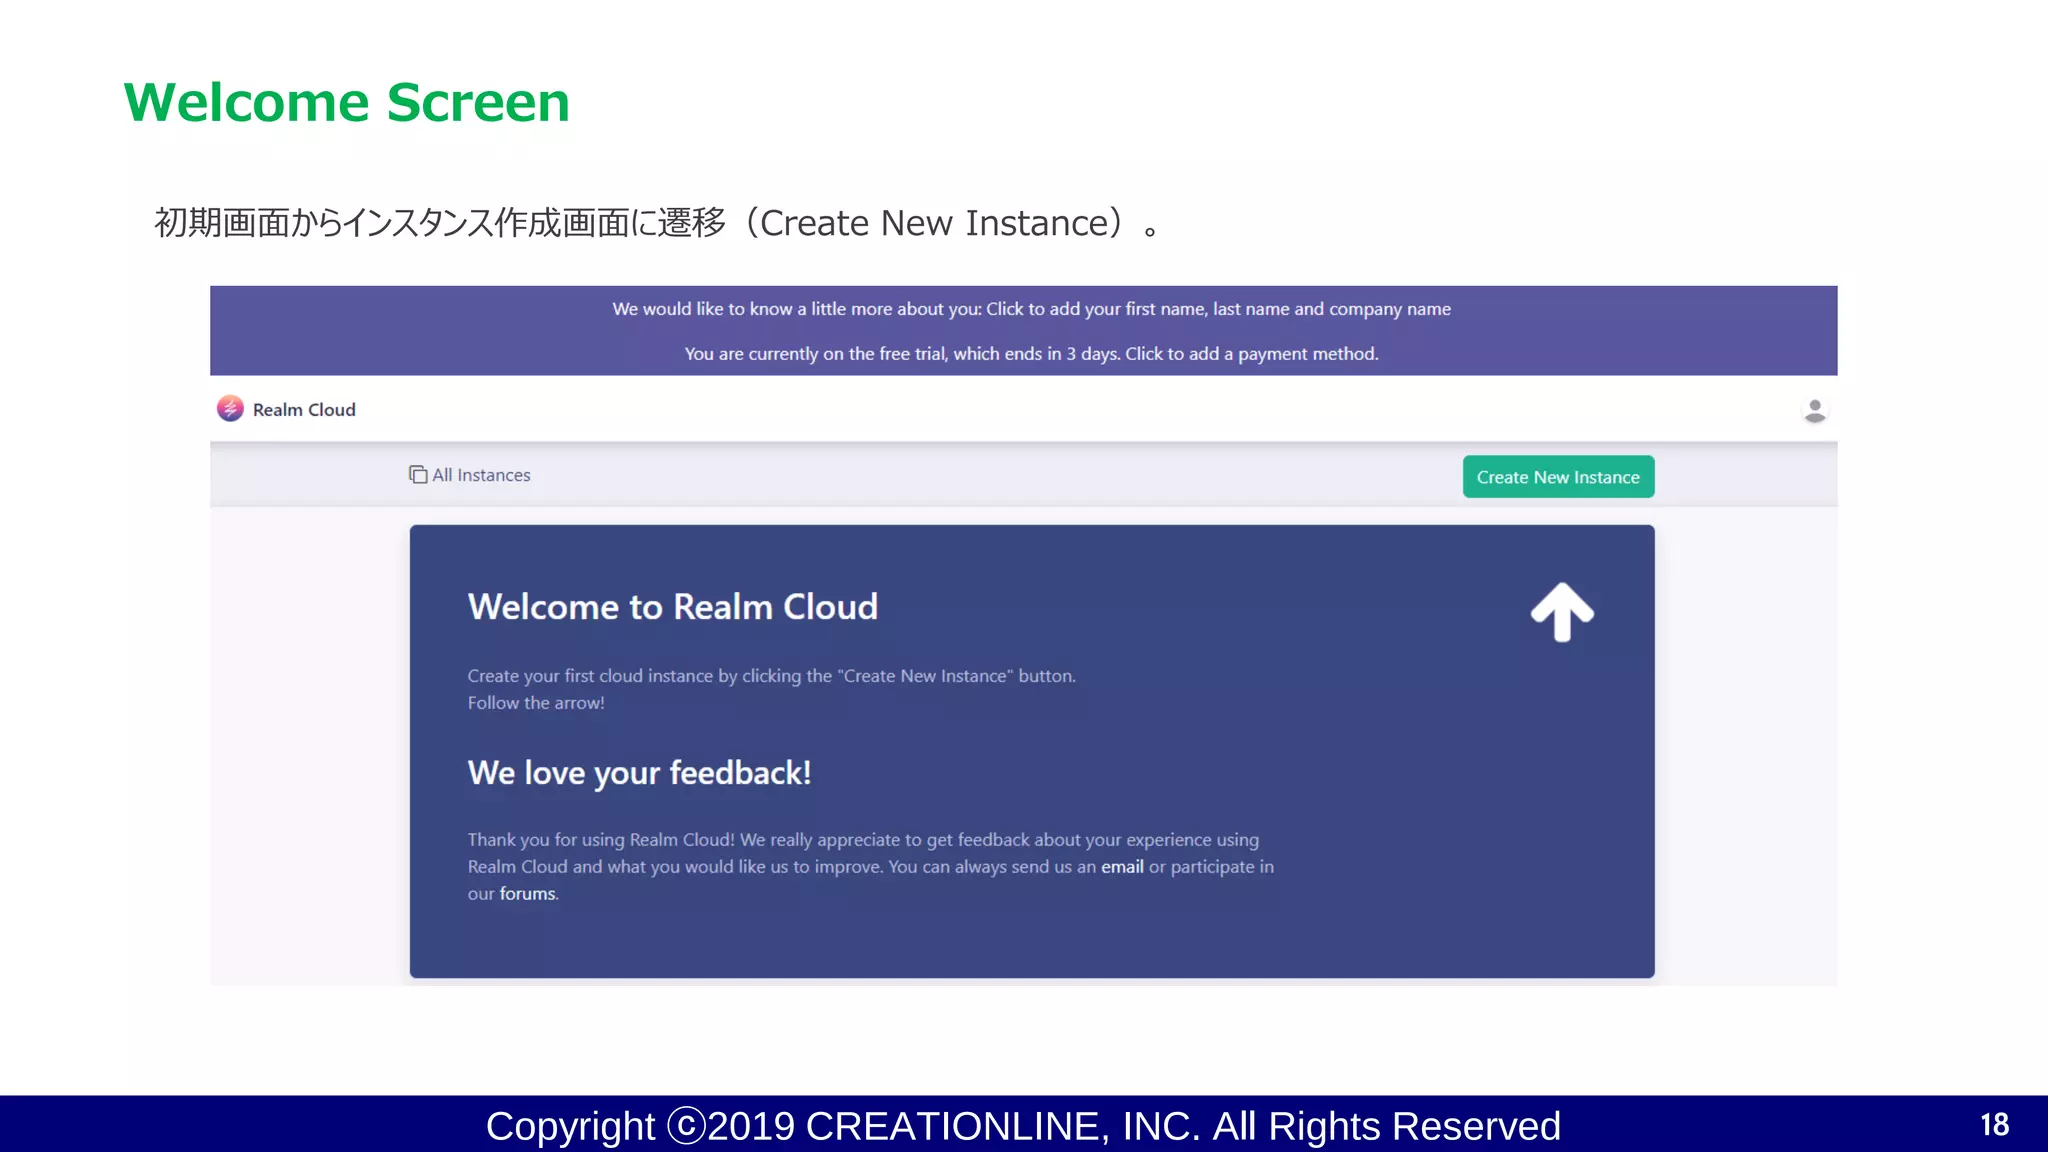Open the email feedback link

(x=1122, y=867)
